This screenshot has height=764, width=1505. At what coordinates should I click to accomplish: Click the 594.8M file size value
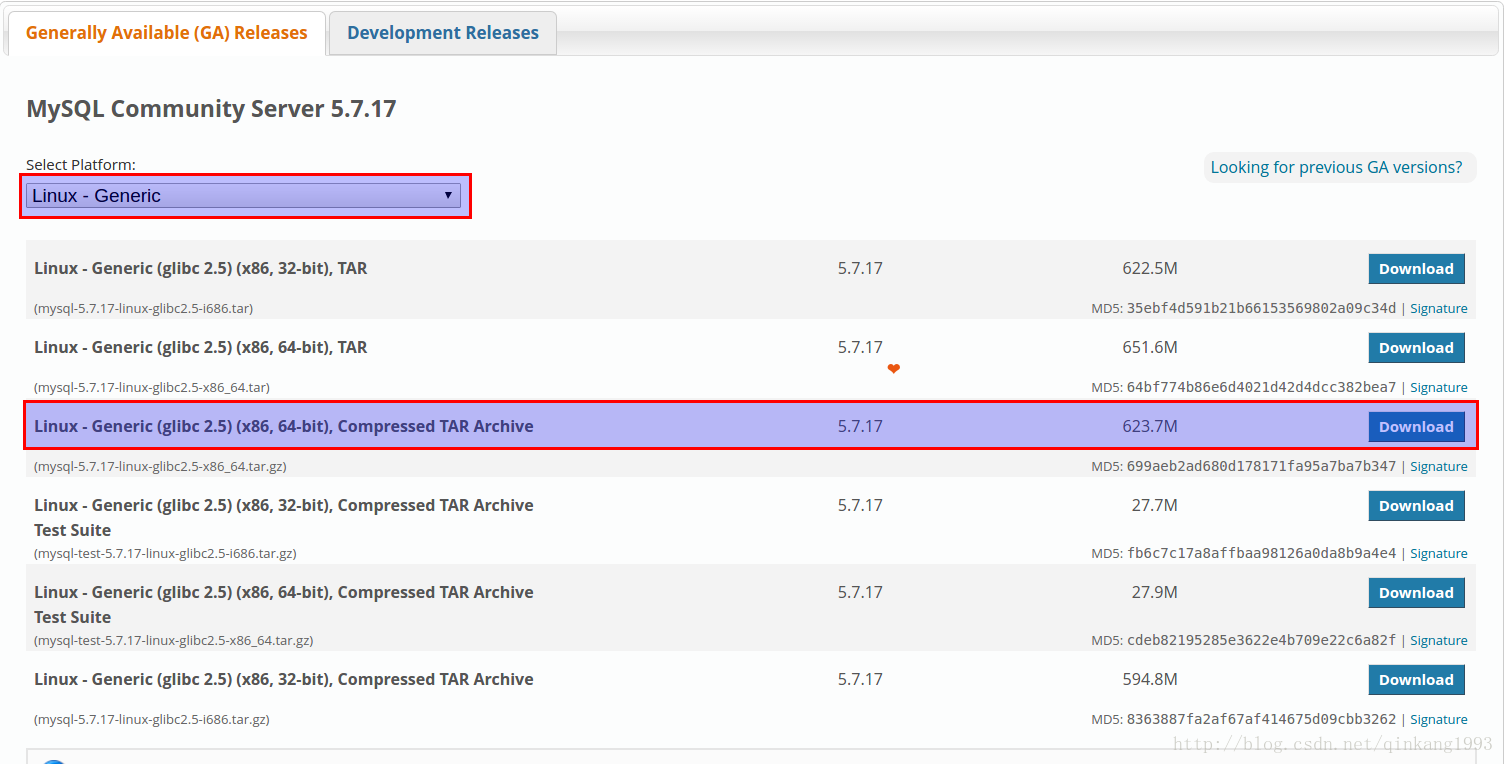tap(1150, 680)
